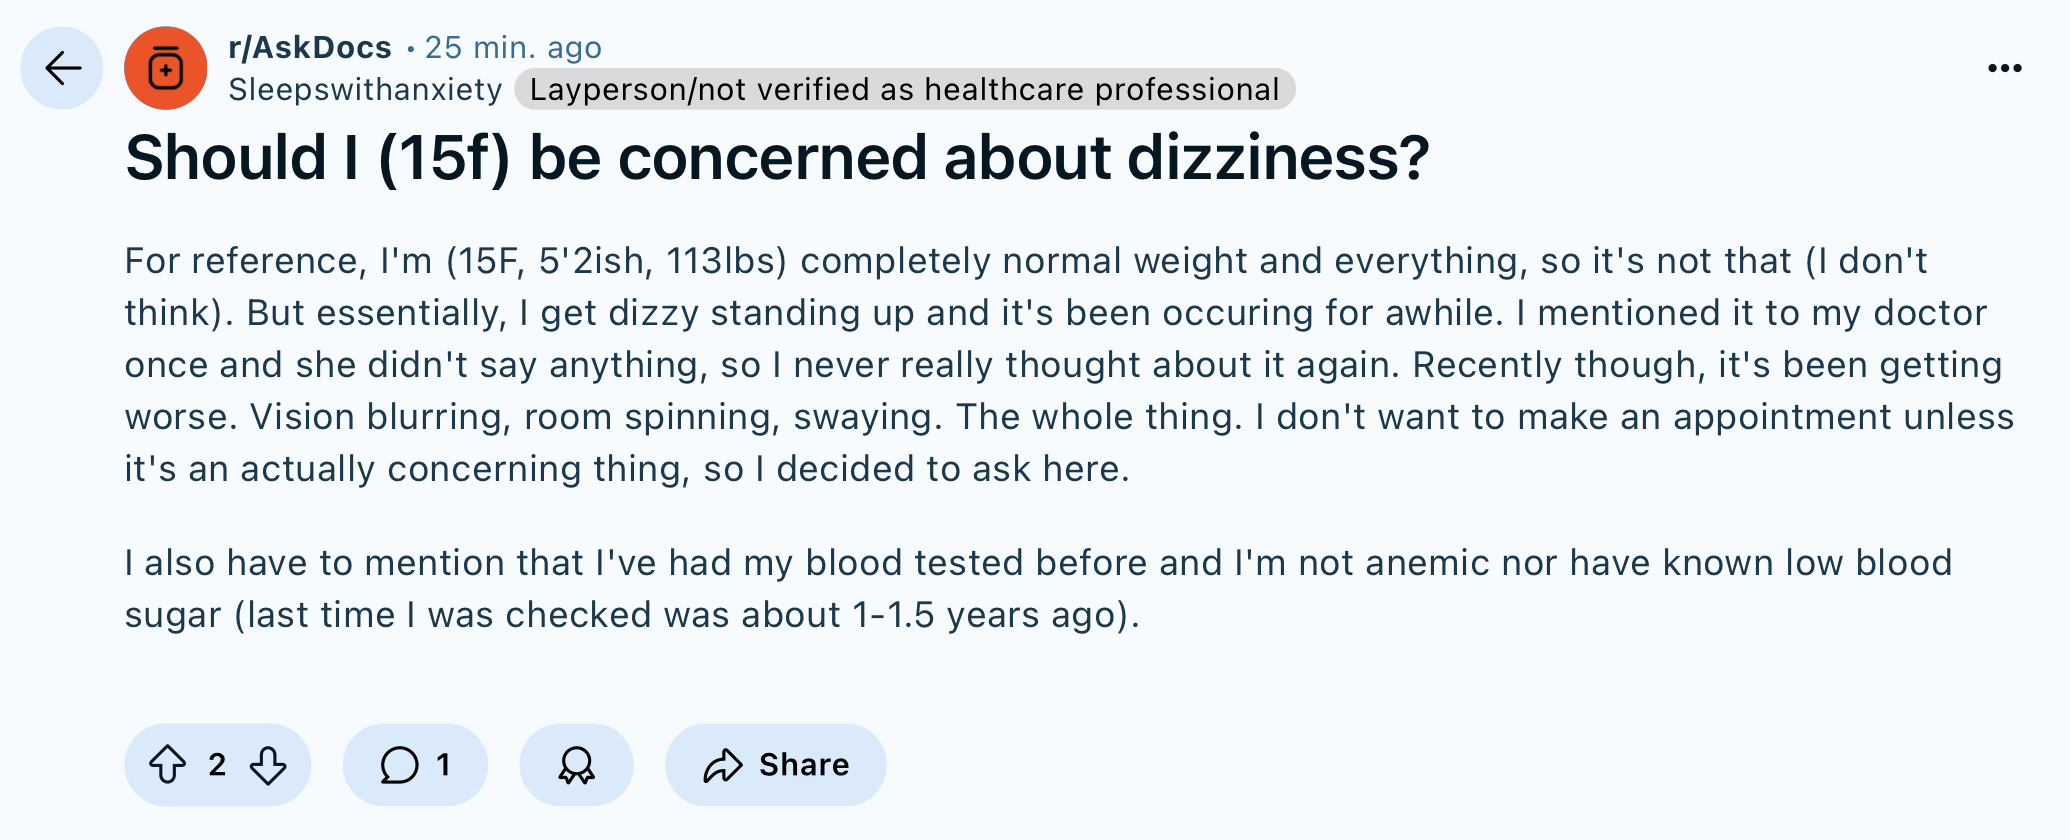Open comments via the speech bubble icon
Screen dimensions: 2070x840
tap(399, 765)
